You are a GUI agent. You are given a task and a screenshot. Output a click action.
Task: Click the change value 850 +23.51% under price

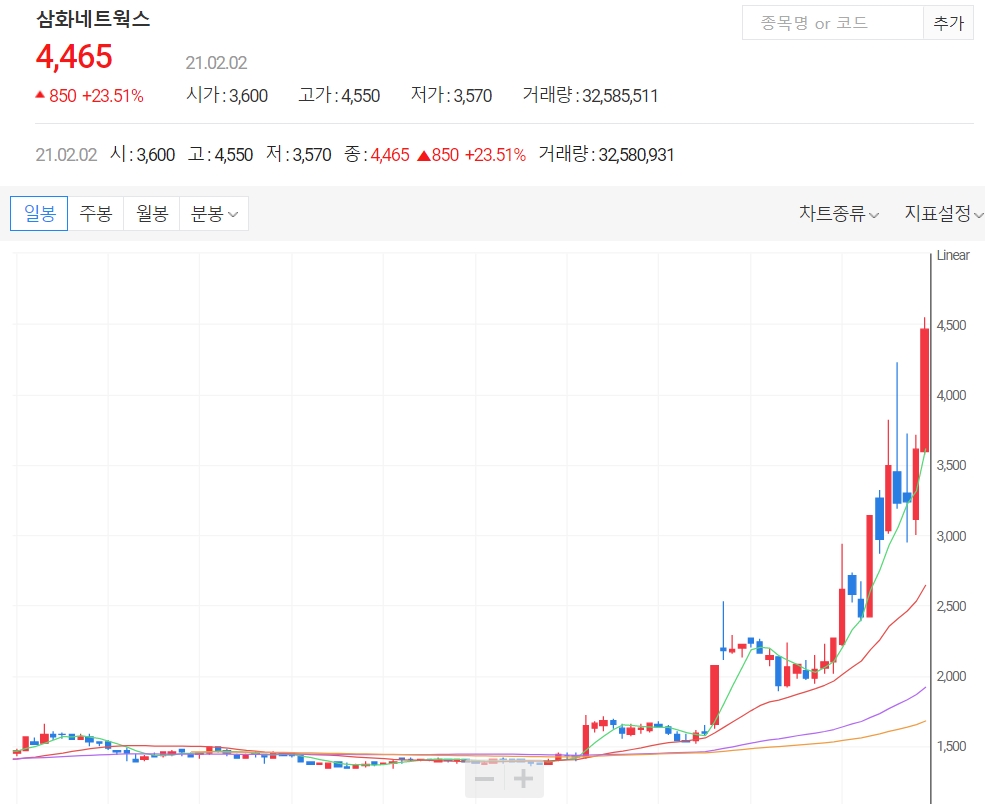[x=90, y=96]
